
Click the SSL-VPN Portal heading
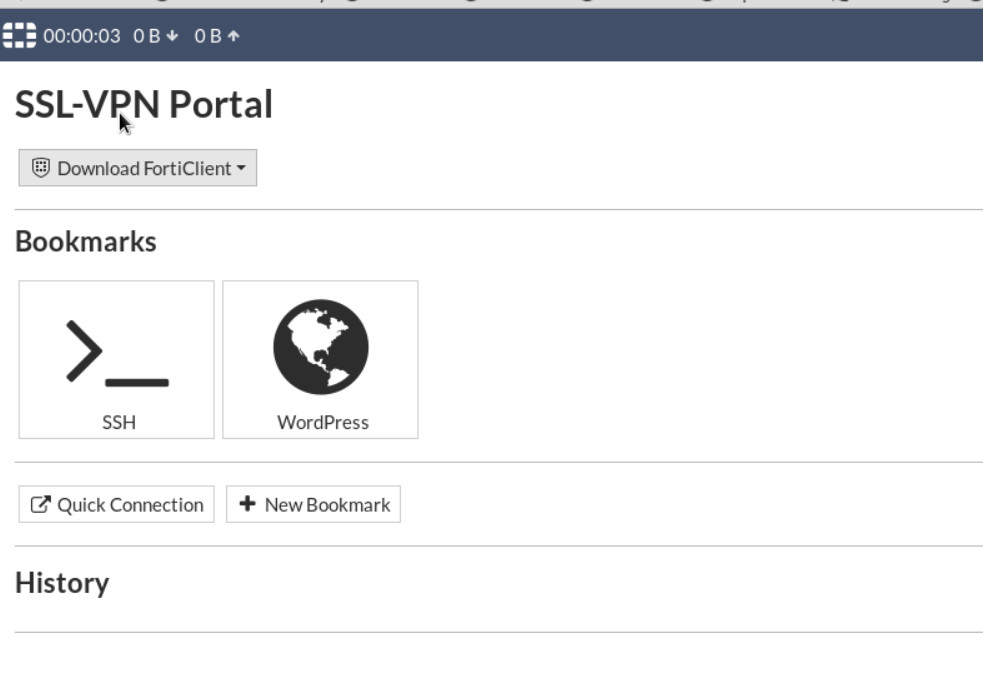[144, 104]
